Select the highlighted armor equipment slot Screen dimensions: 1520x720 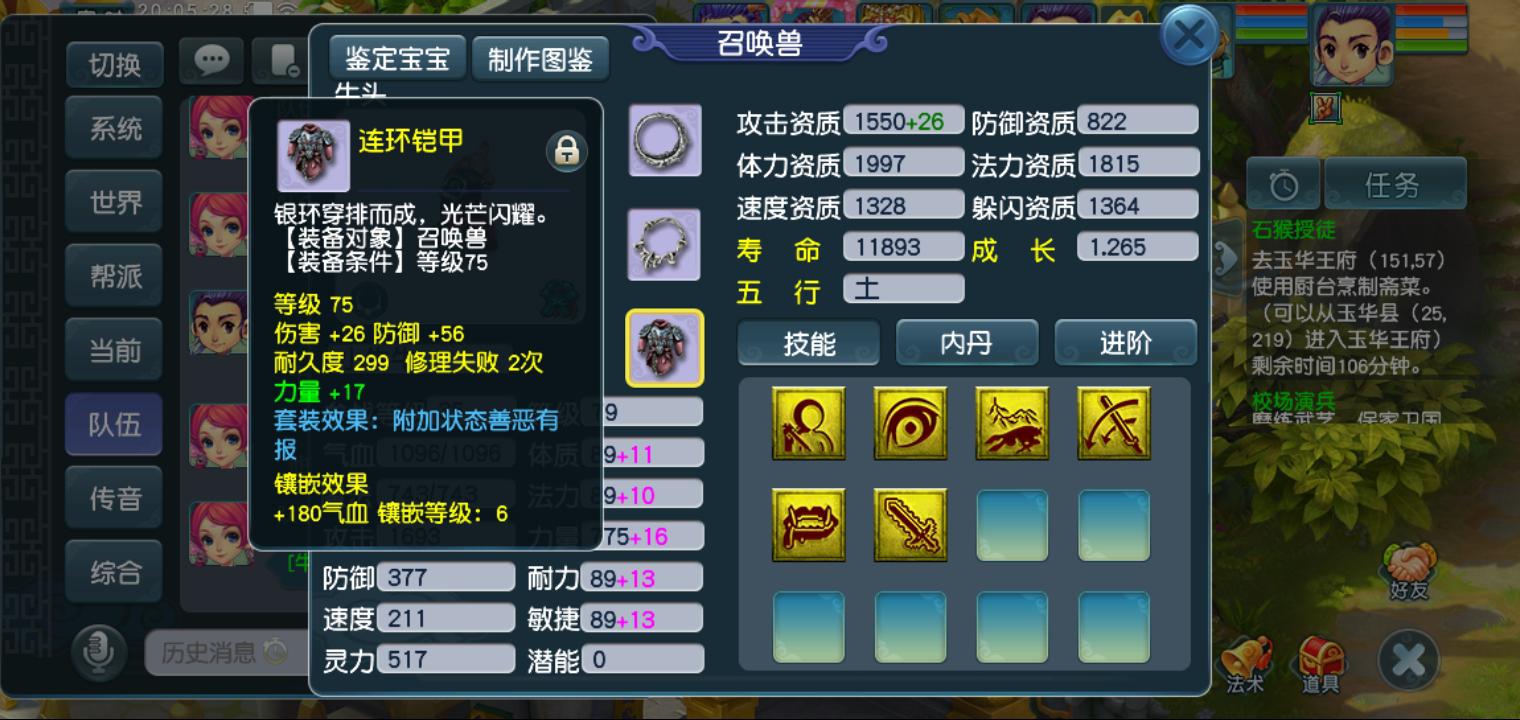pyautogui.click(x=665, y=347)
